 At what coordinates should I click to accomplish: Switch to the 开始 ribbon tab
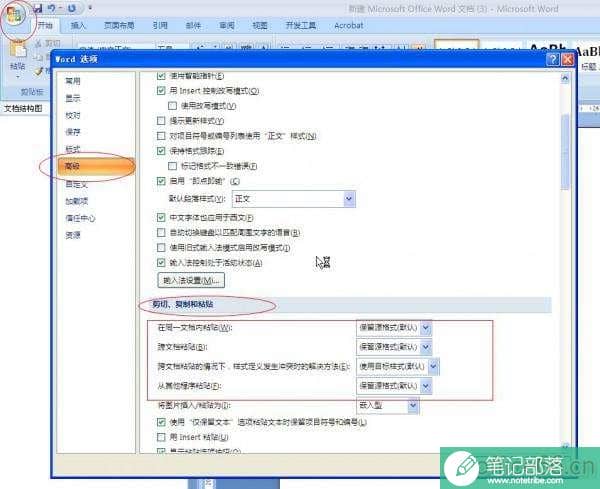point(45,26)
